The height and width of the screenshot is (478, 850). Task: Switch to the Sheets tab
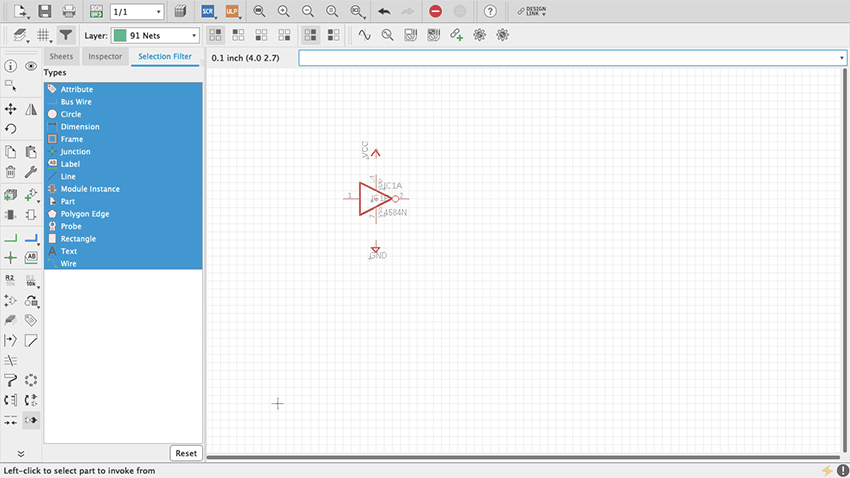61,56
